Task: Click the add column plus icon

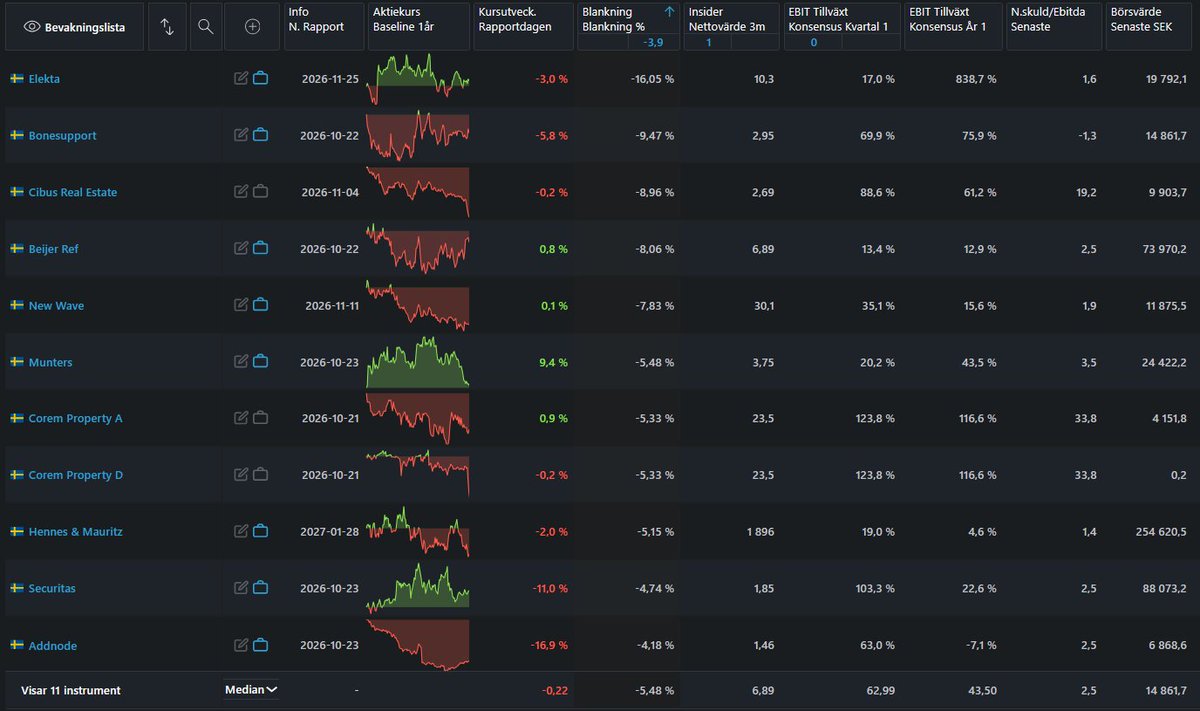Action: point(252,27)
